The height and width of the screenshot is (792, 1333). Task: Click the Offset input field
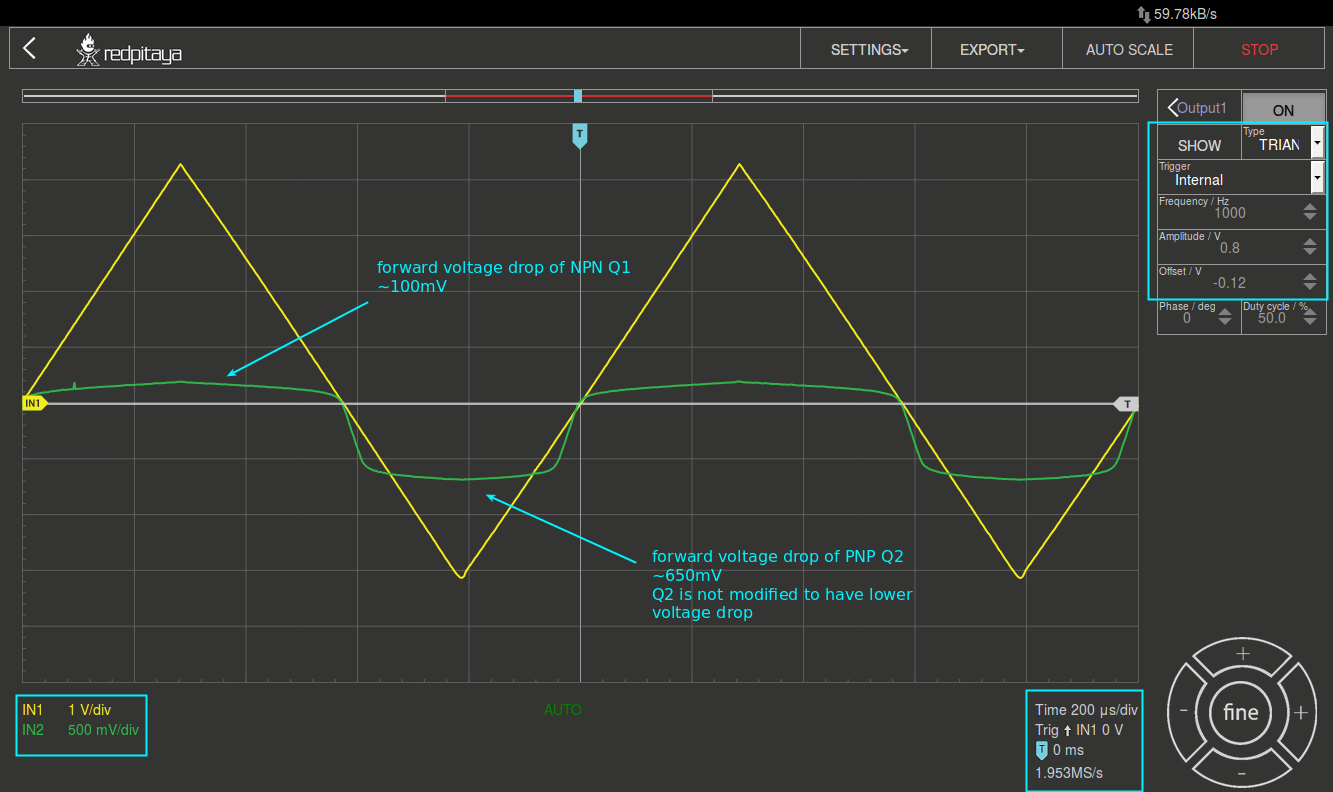1228,282
